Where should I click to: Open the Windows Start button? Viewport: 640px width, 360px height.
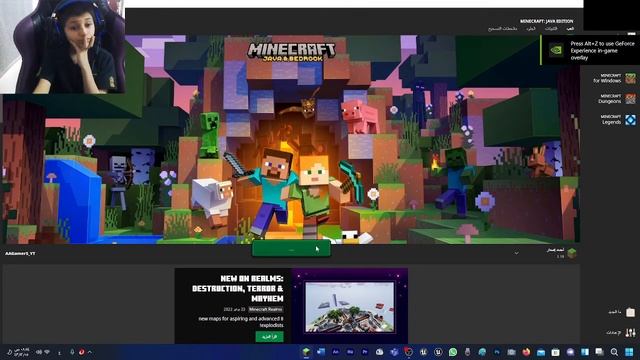pyautogui.click(x=629, y=352)
